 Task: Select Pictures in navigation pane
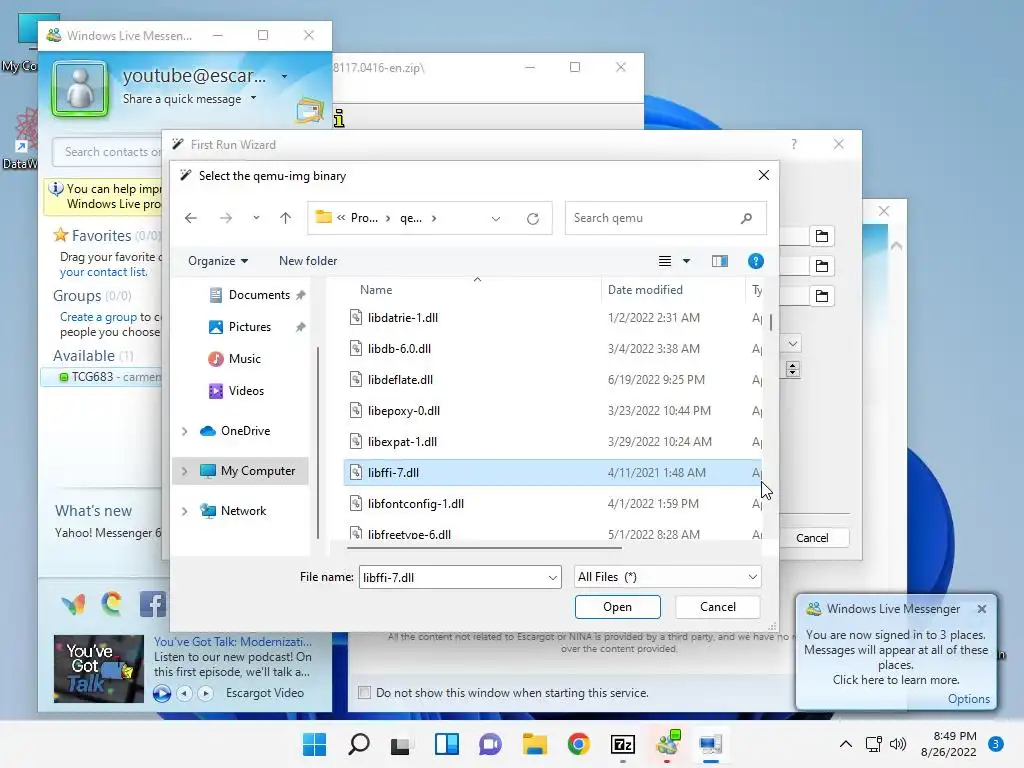[x=249, y=327]
